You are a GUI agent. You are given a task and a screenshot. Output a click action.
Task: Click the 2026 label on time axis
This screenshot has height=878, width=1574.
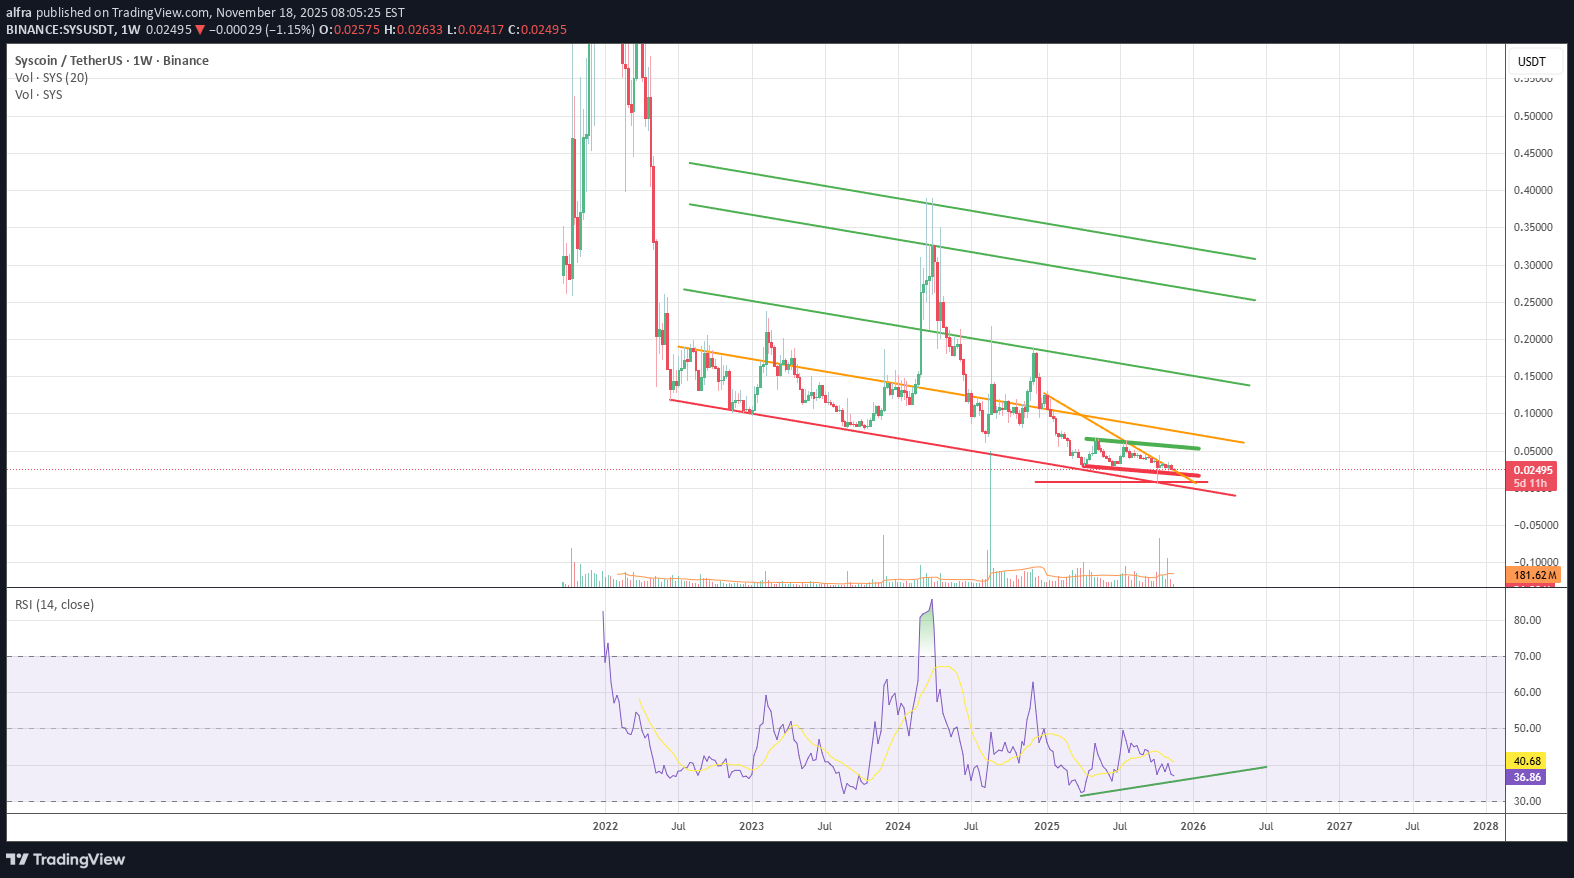(1193, 826)
